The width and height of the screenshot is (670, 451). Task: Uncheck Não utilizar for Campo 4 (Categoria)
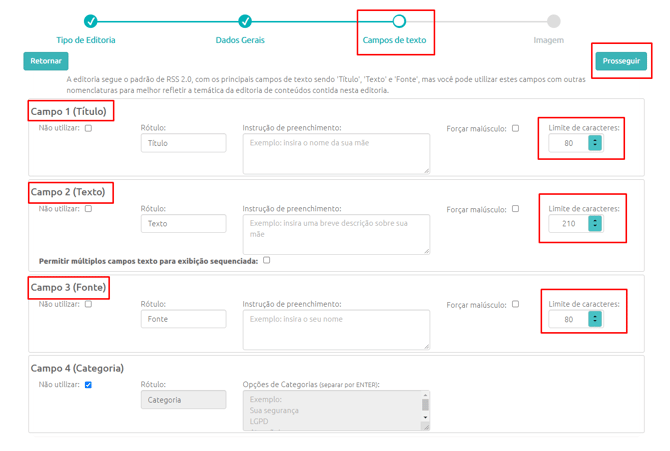88,385
